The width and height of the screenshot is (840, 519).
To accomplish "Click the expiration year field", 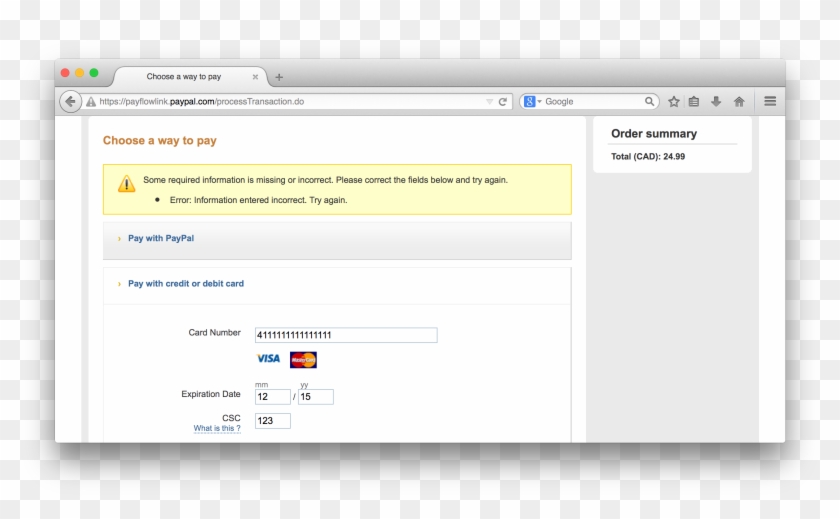I will pos(316,397).
